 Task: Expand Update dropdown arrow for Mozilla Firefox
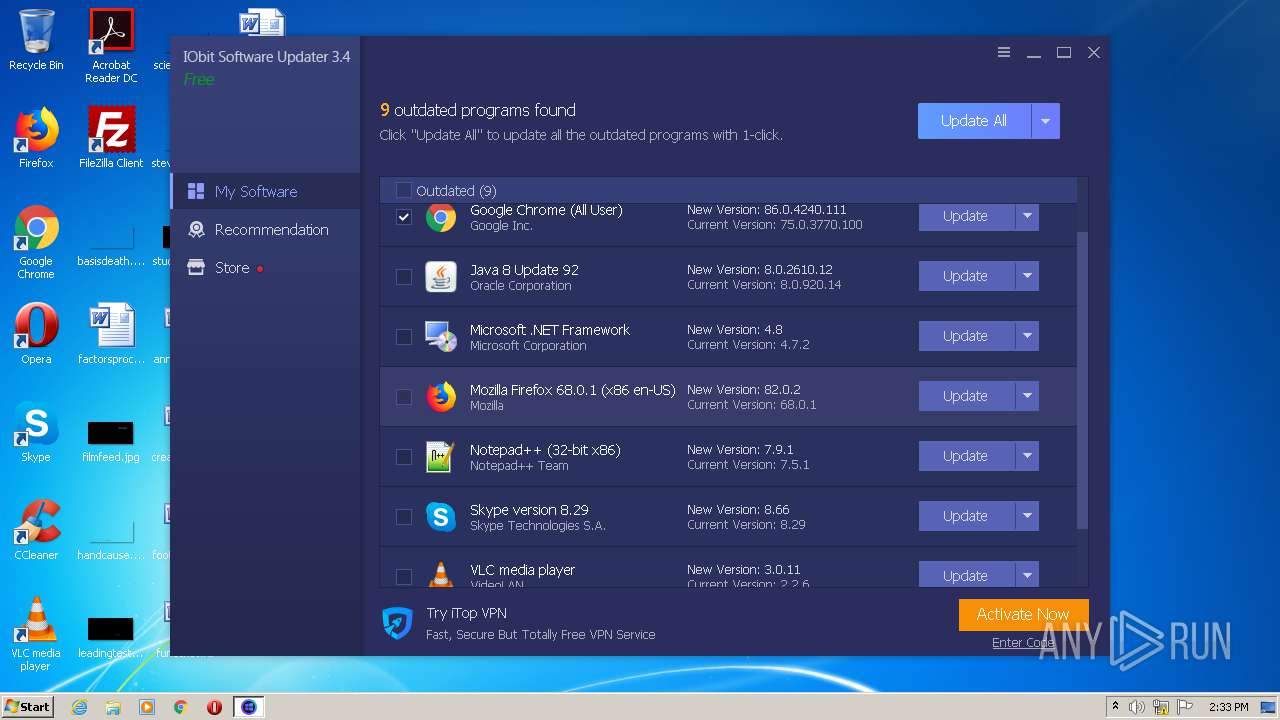click(1027, 396)
